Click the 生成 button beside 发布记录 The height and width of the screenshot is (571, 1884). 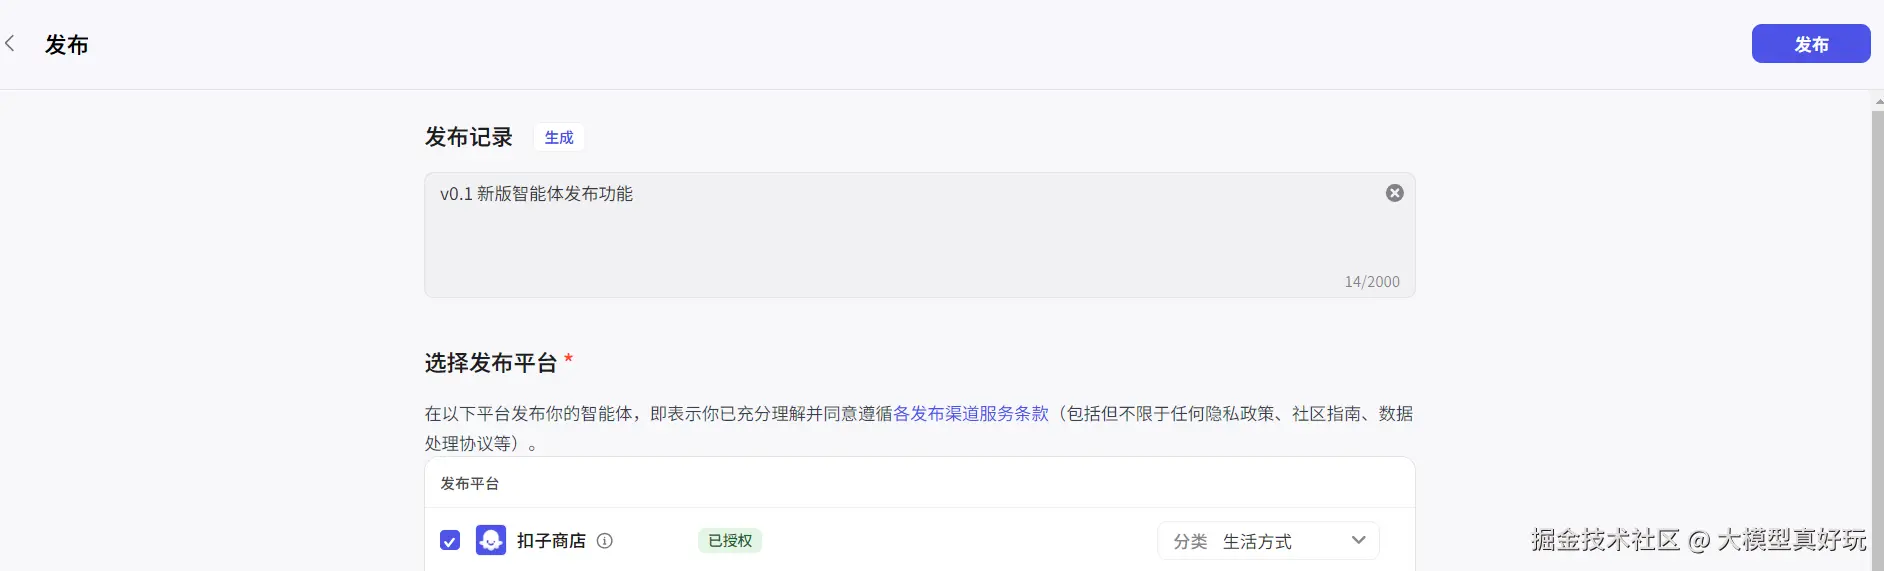(x=559, y=137)
